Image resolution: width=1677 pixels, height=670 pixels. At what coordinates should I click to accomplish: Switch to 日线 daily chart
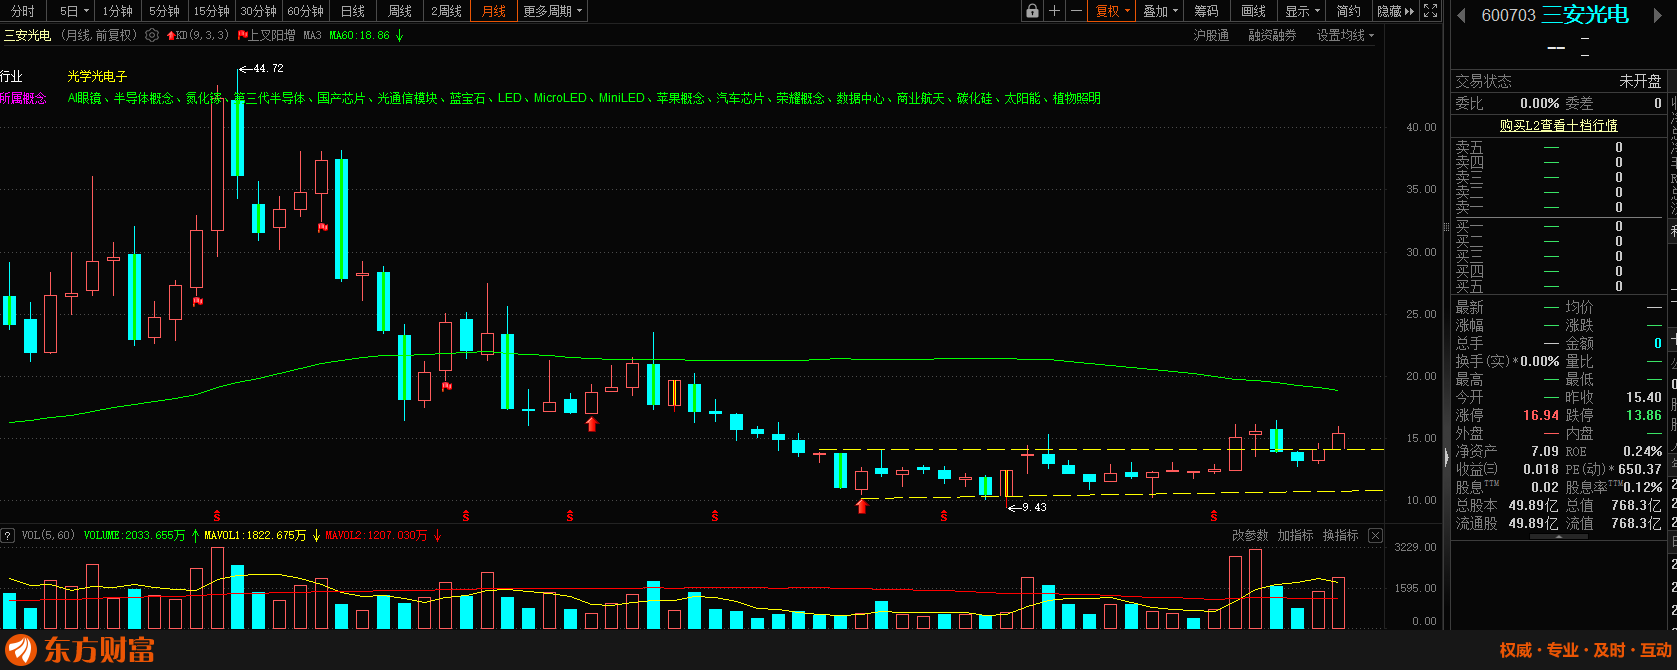tap(352, 11)
